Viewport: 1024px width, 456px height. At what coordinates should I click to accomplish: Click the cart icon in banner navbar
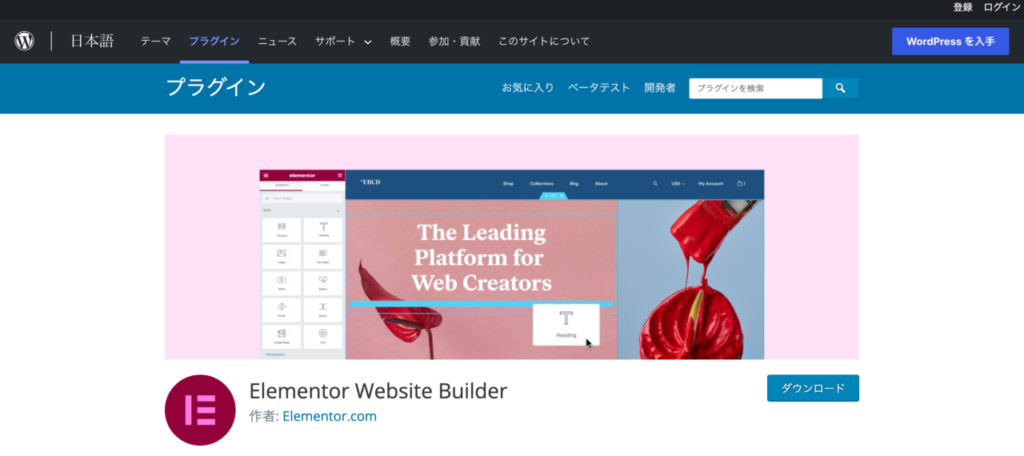(x=741, y=184)
